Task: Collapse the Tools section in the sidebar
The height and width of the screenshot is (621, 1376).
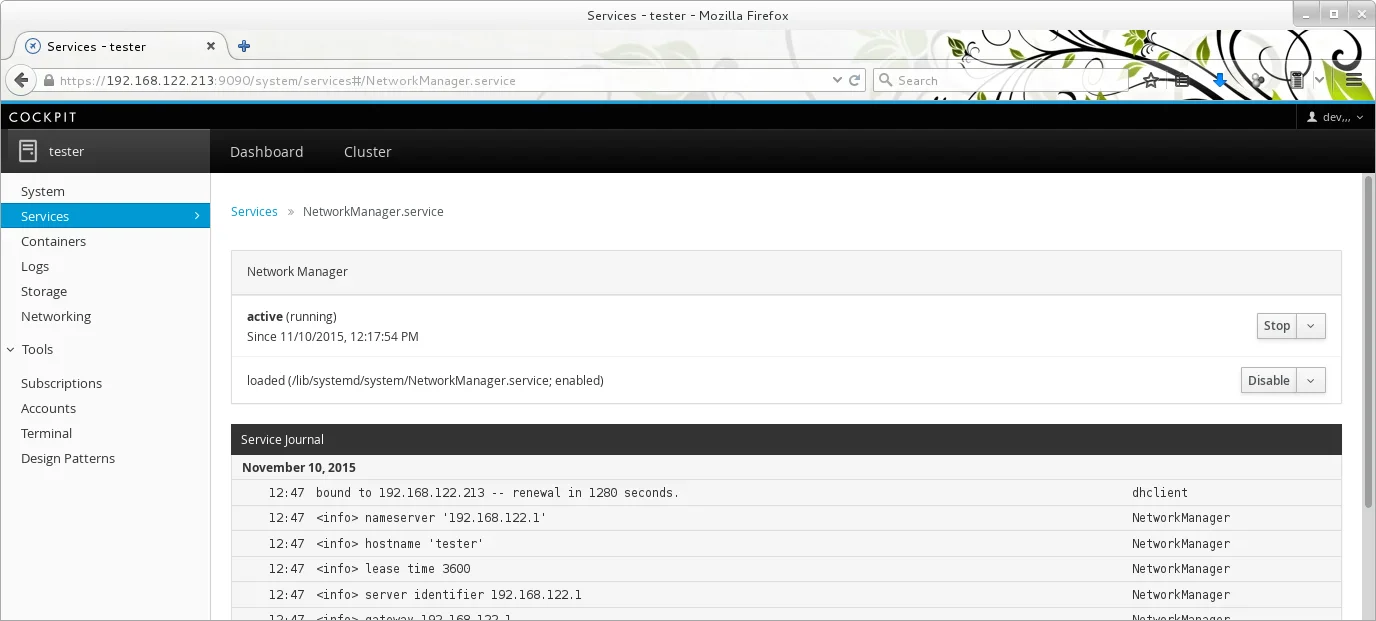Action: (x=11, y=349)
